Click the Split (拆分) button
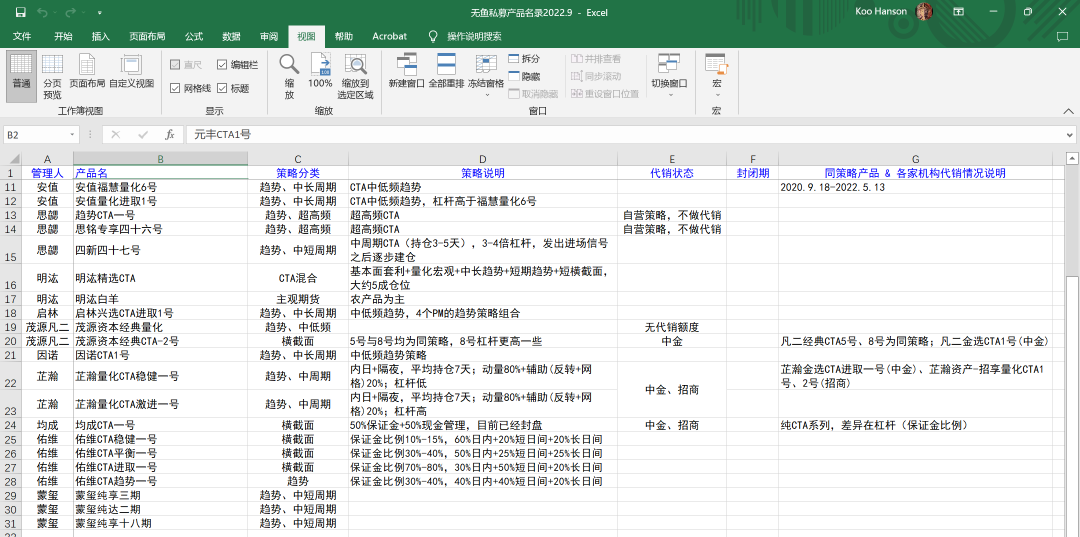This screenshot has height=537, width=1080. click(x=524, y=59)
